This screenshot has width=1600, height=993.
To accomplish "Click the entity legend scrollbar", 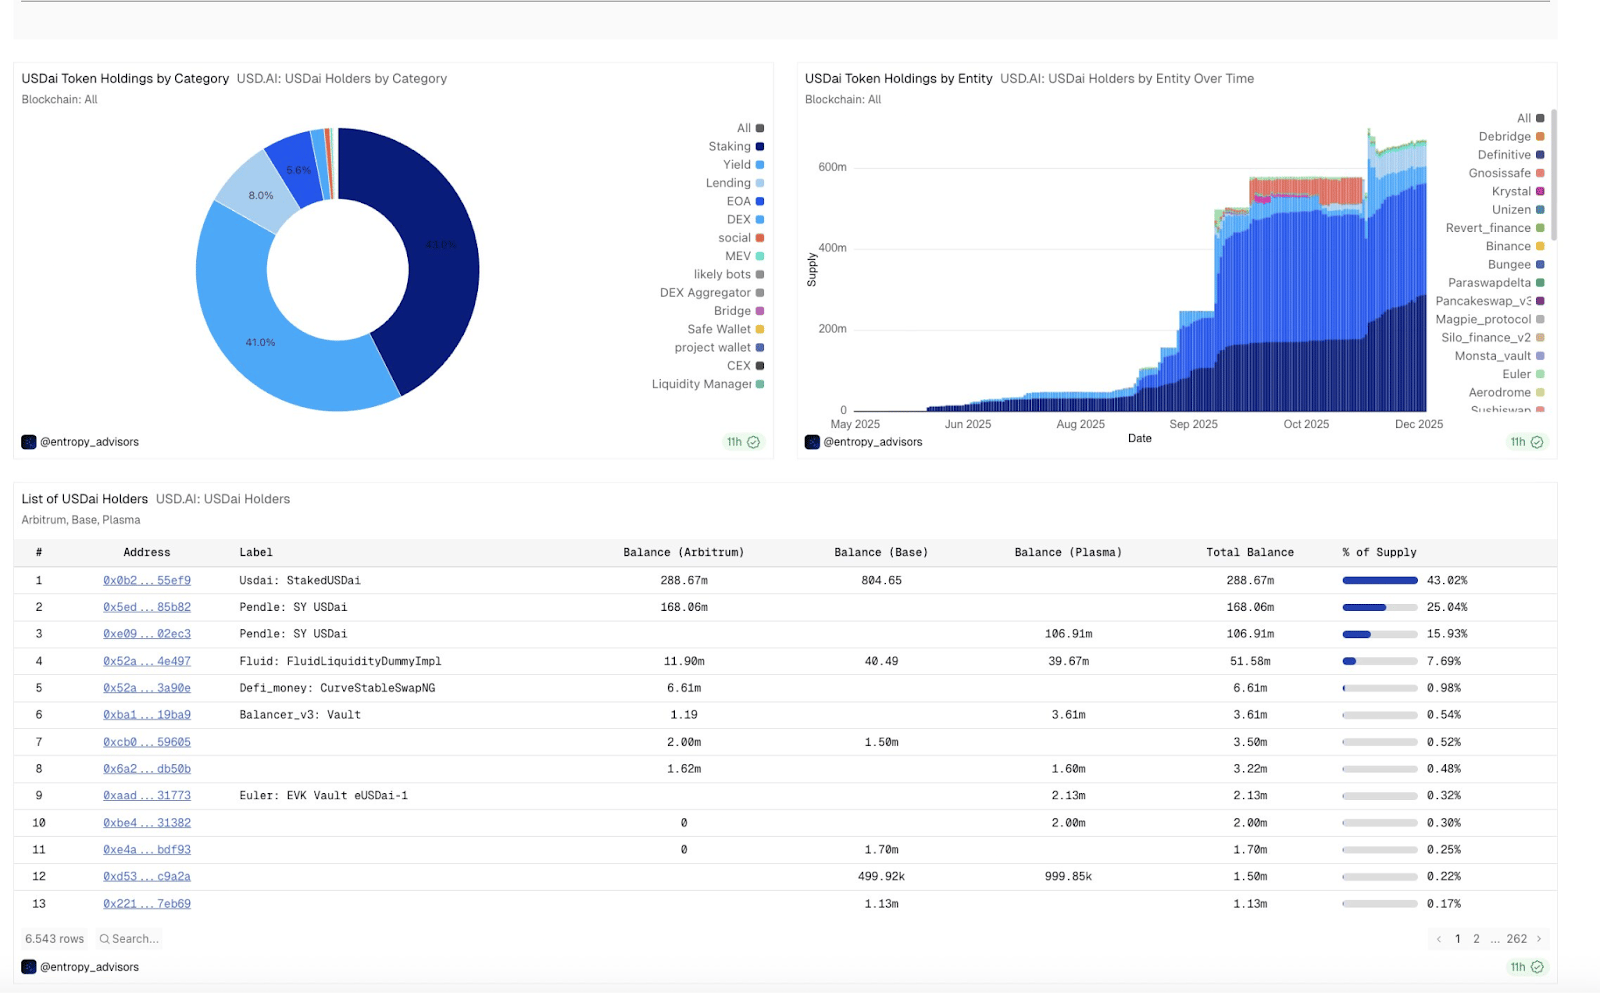I will tap(1554, 175).
